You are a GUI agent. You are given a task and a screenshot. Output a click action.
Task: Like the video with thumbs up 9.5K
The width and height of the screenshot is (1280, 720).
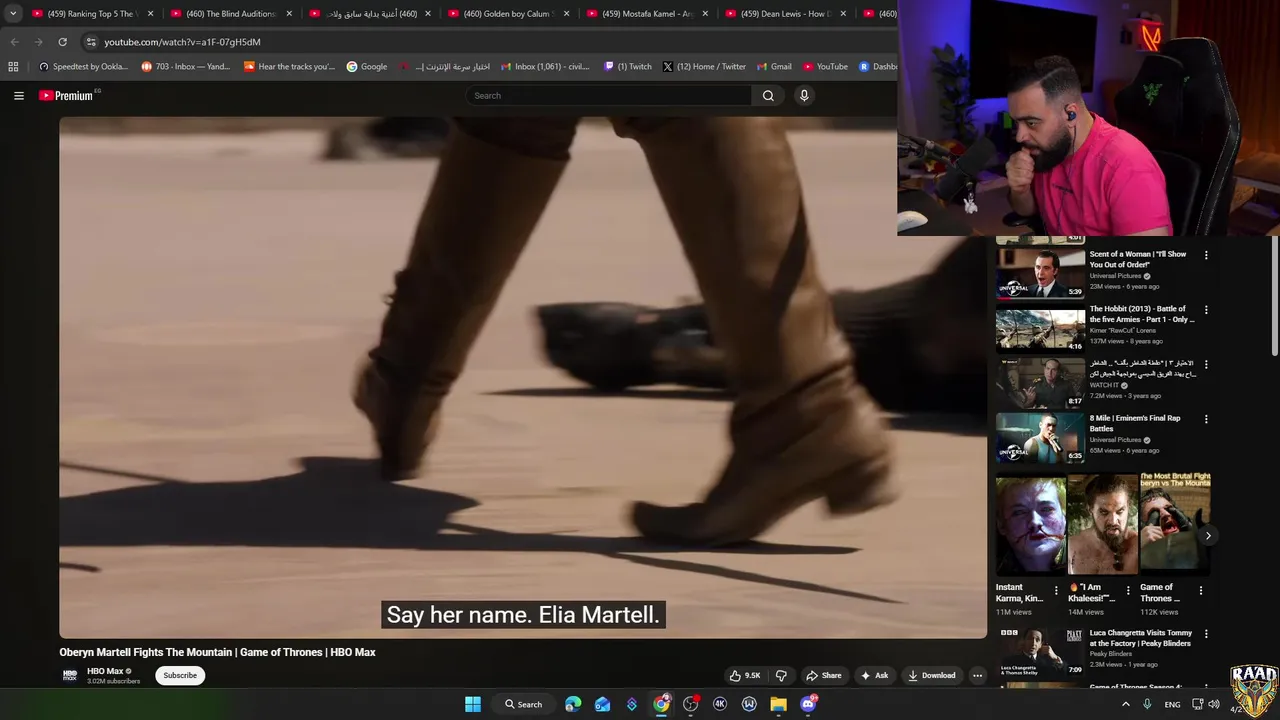click(x=745, y=675)
